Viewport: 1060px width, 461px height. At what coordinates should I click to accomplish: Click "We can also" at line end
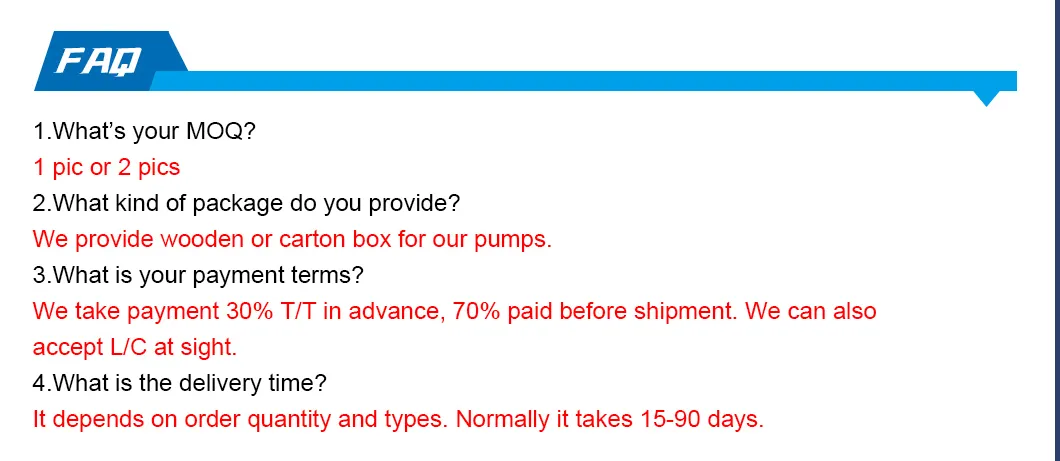(x=811, y=311)
